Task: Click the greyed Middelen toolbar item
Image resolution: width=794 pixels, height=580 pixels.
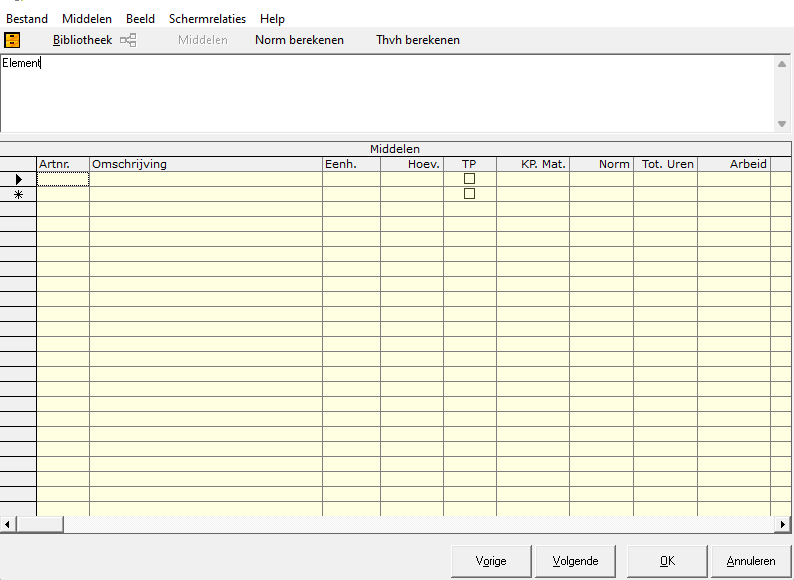Action: 203,40
